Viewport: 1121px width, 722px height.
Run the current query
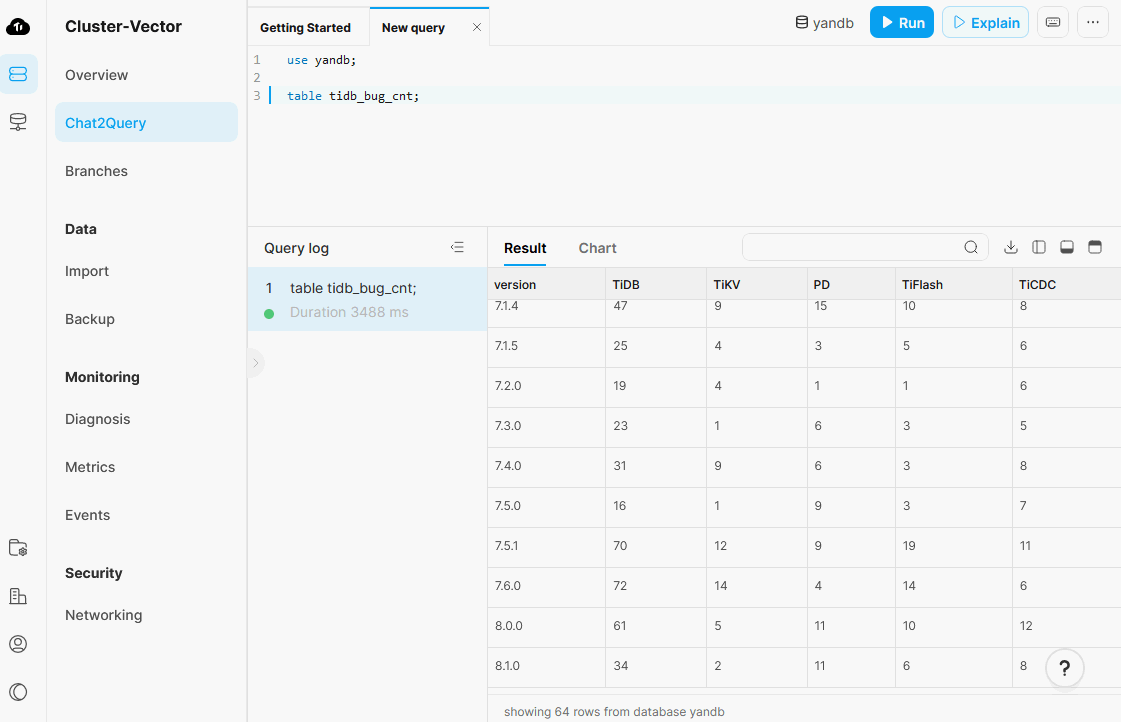coord(902,22)
